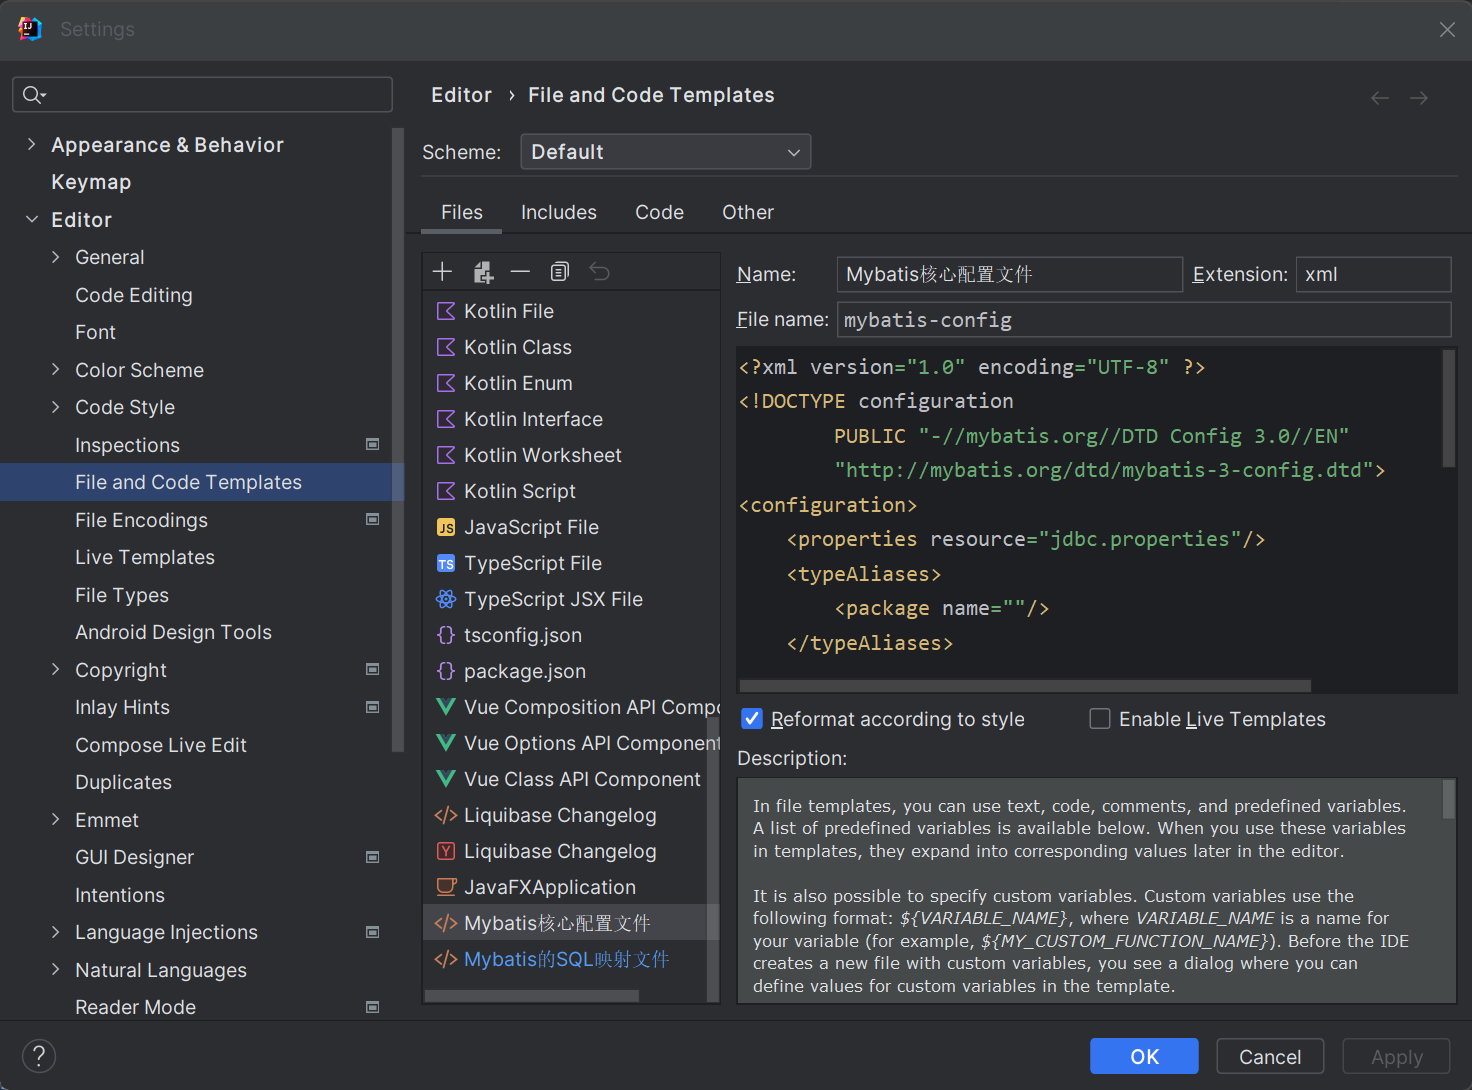Open File Types settings page
This screenshot has width=1472, height=1090.
(x=122, y=595)
